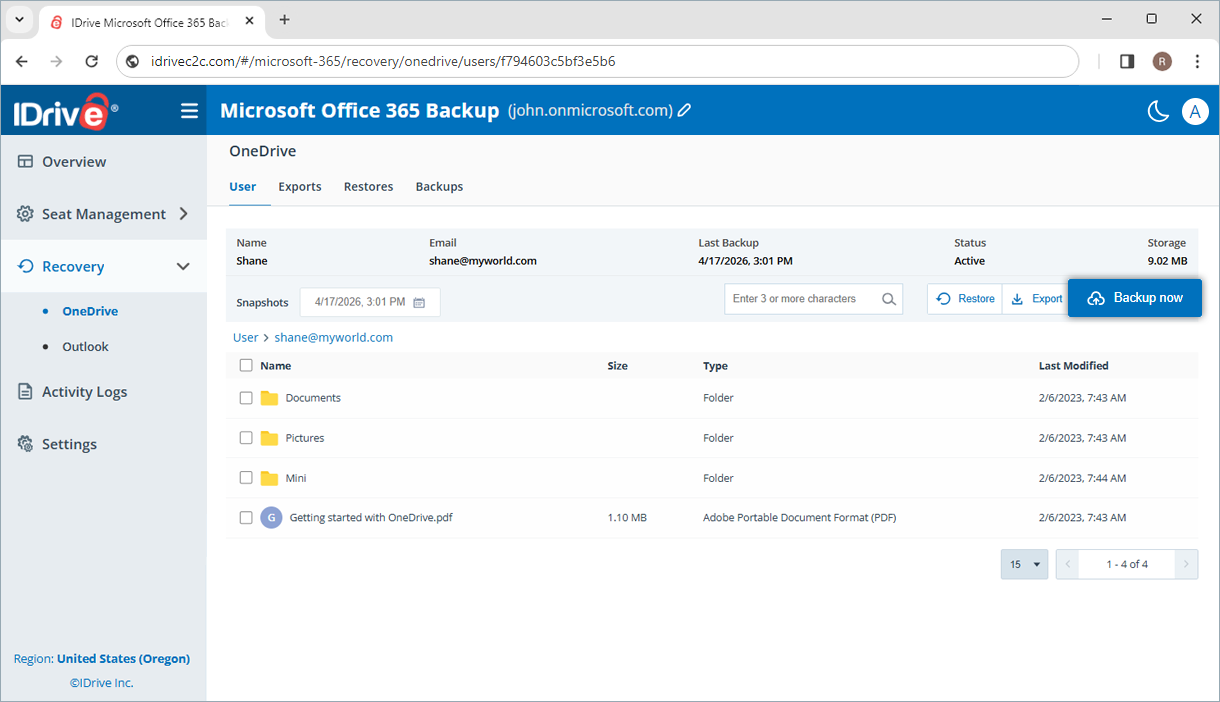Go to the Overview section

(x=74, y=161)
